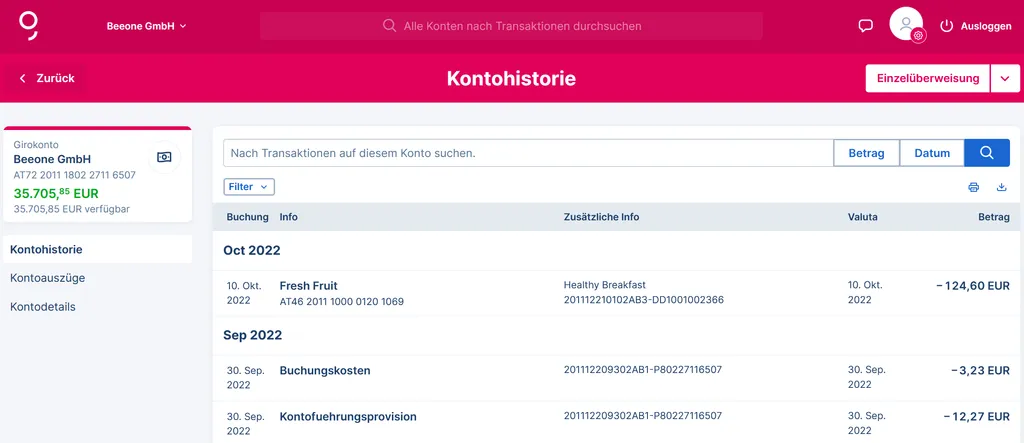Click IBAN AT46 2011 1000 0120 1069
Image resolution: width=1024 pixels, height=443 pixels.
(x=342, y=302)
